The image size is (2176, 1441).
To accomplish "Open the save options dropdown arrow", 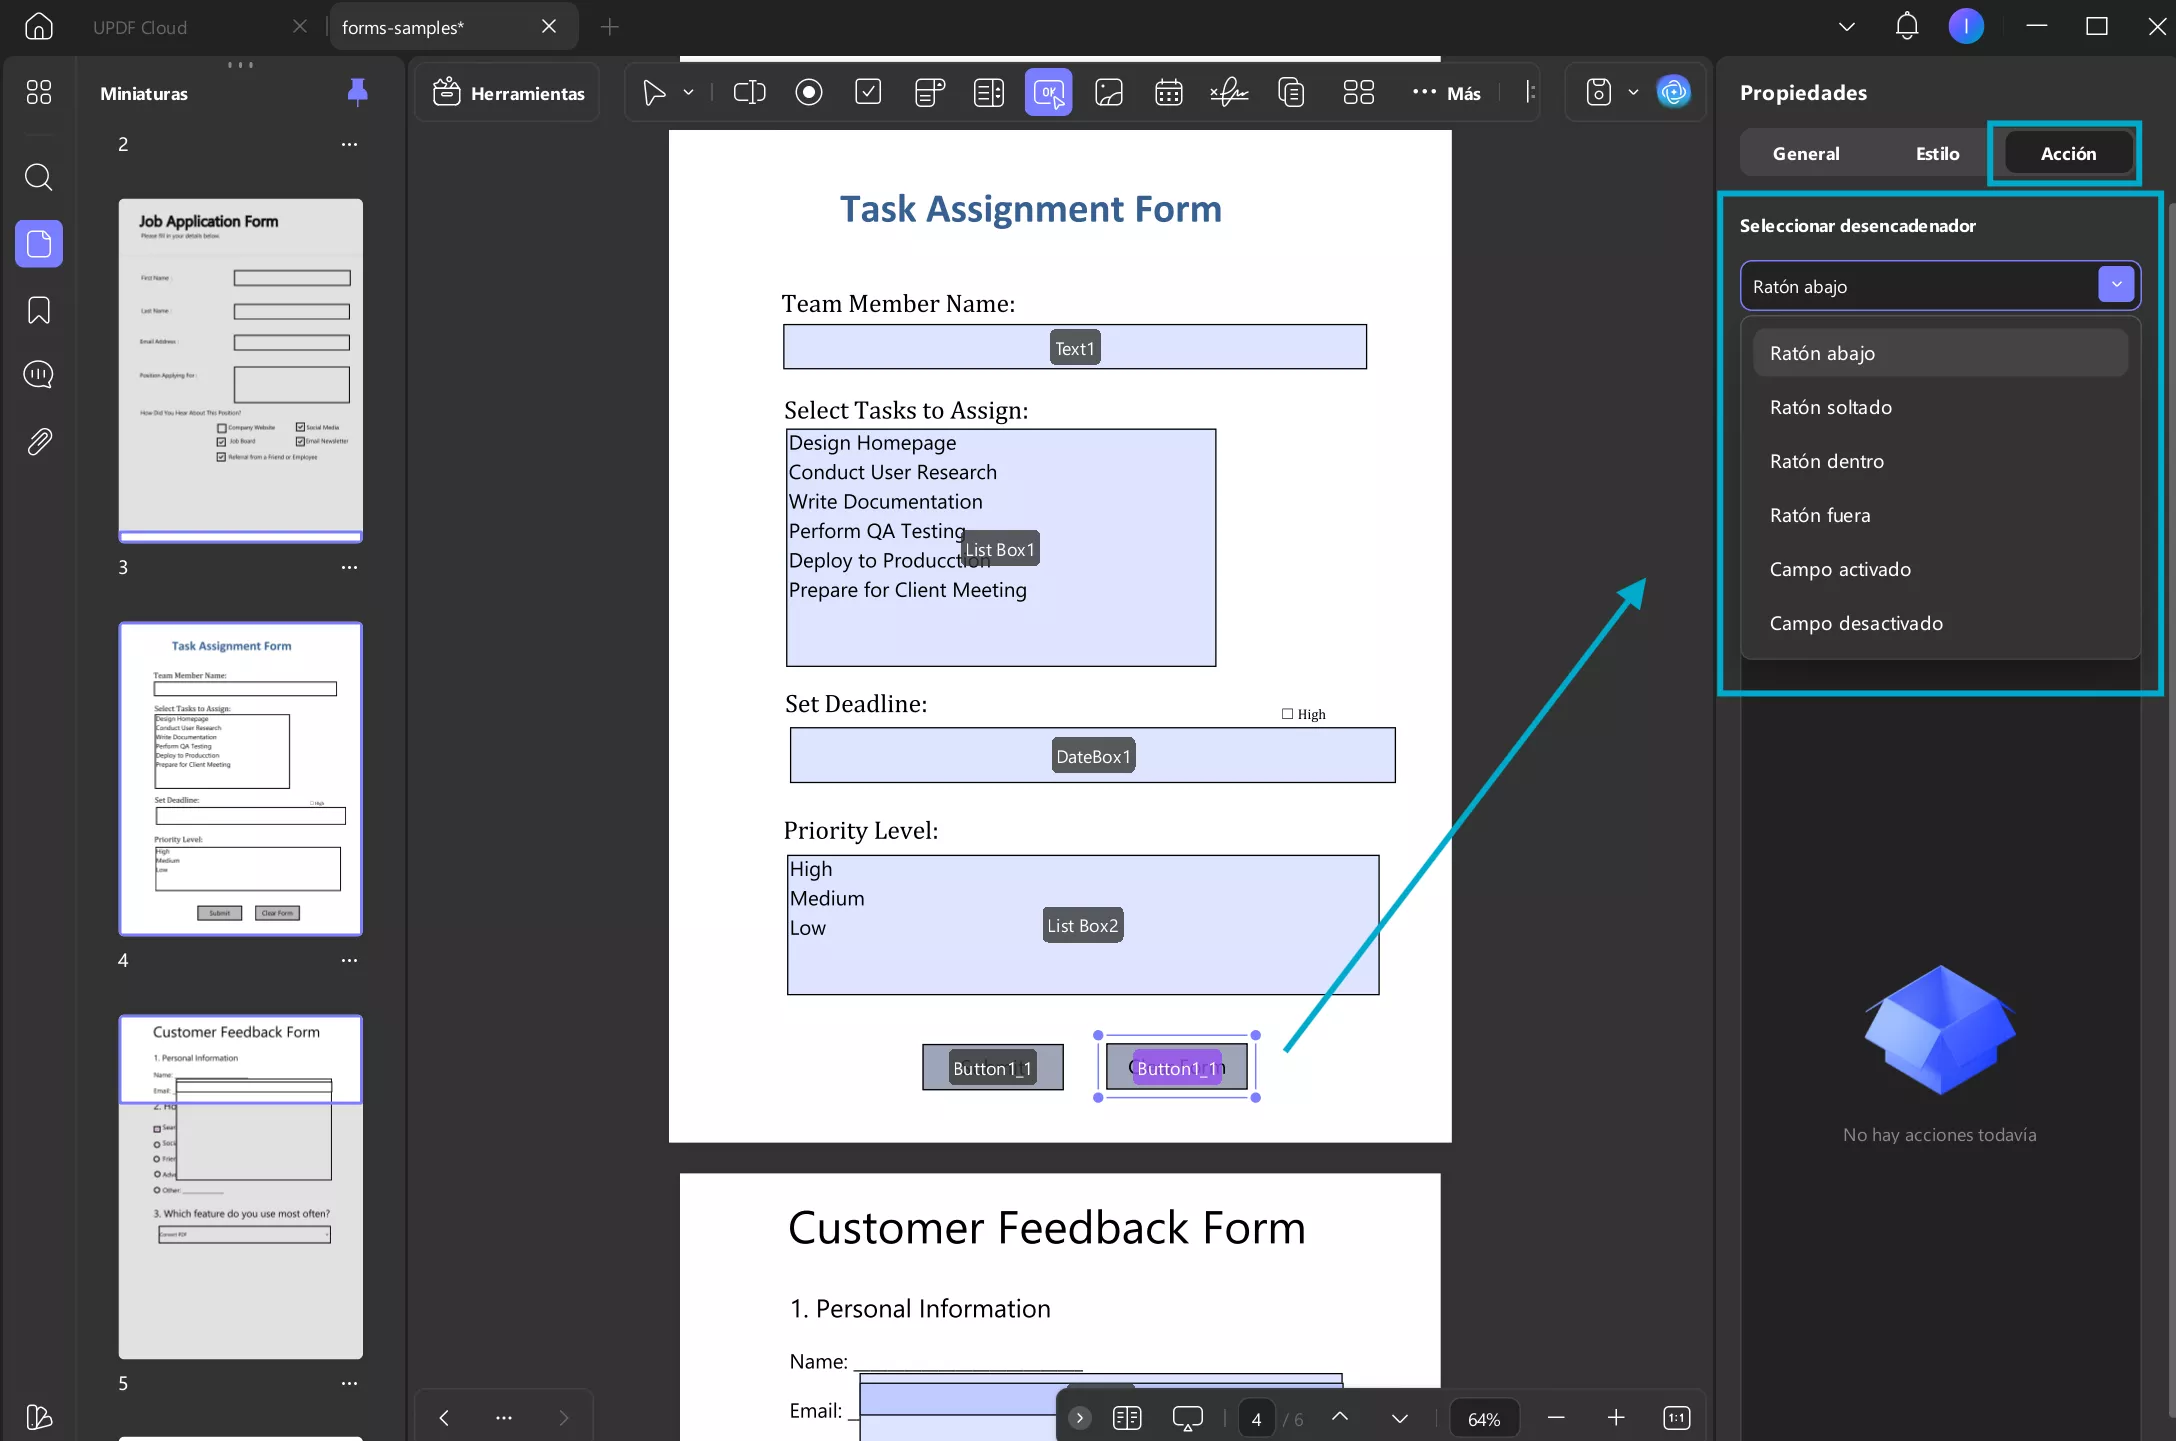I will 1633,93.
